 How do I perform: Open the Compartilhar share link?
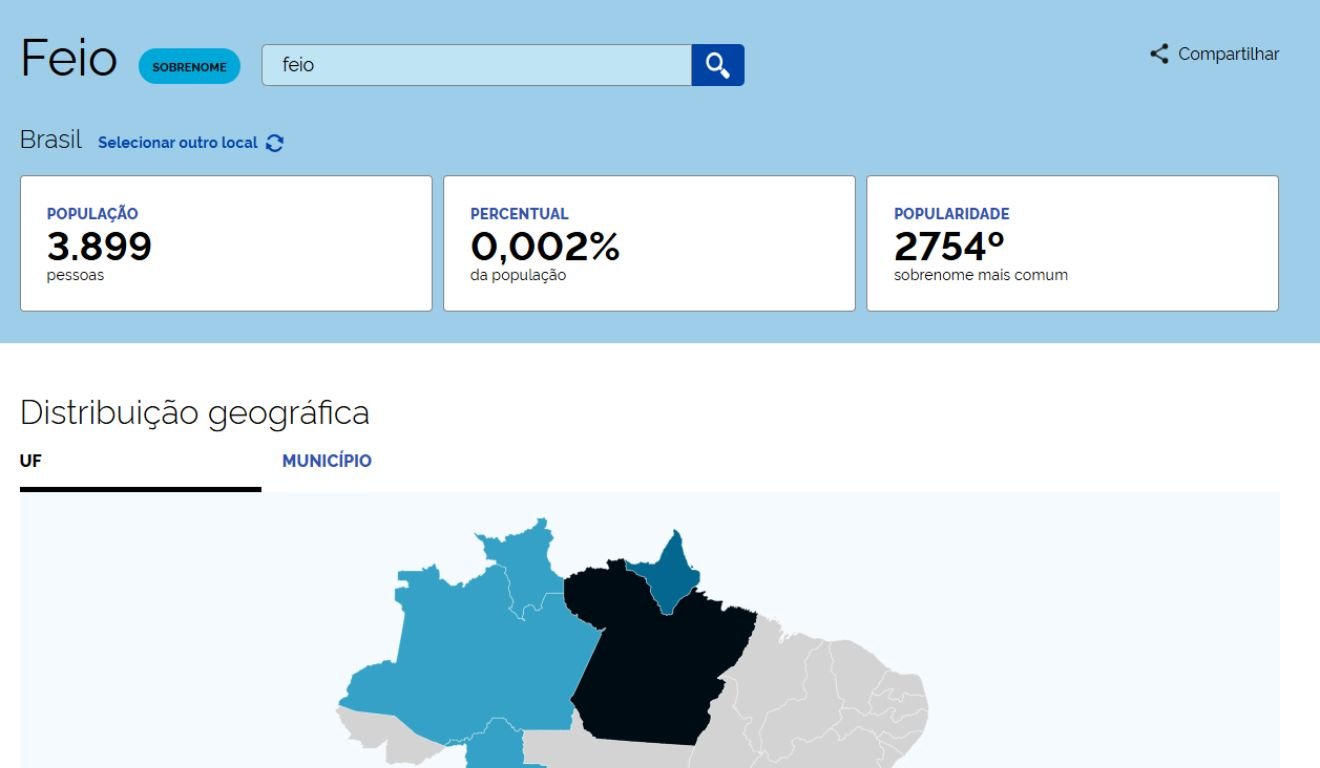(x=1227, y=54)
